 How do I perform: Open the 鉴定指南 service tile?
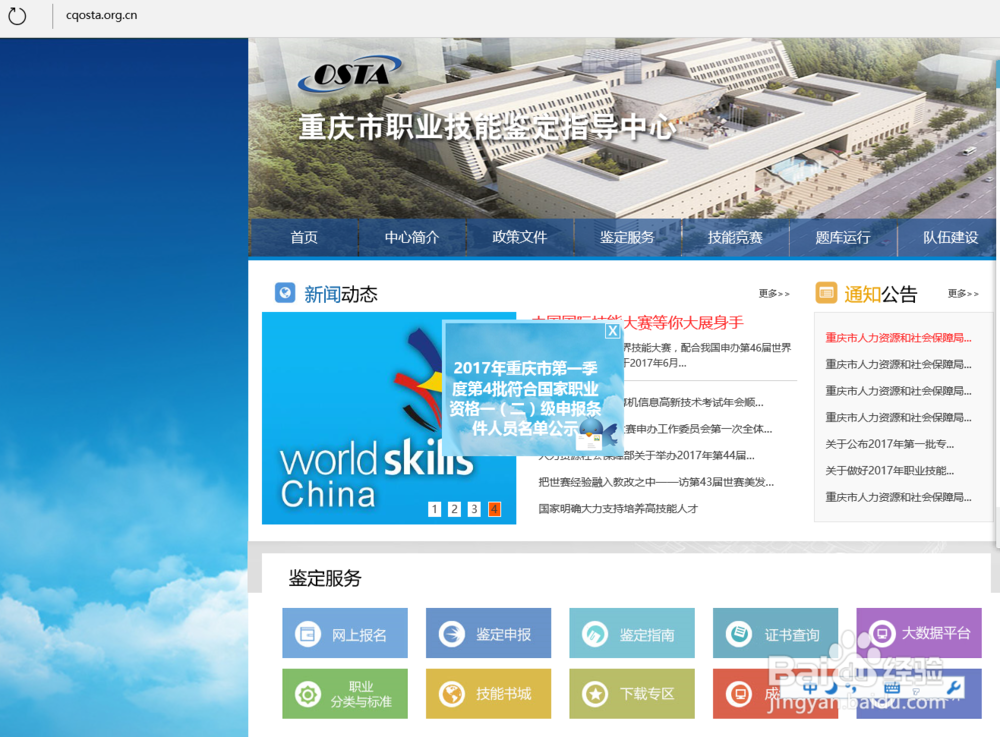point(632,632)
